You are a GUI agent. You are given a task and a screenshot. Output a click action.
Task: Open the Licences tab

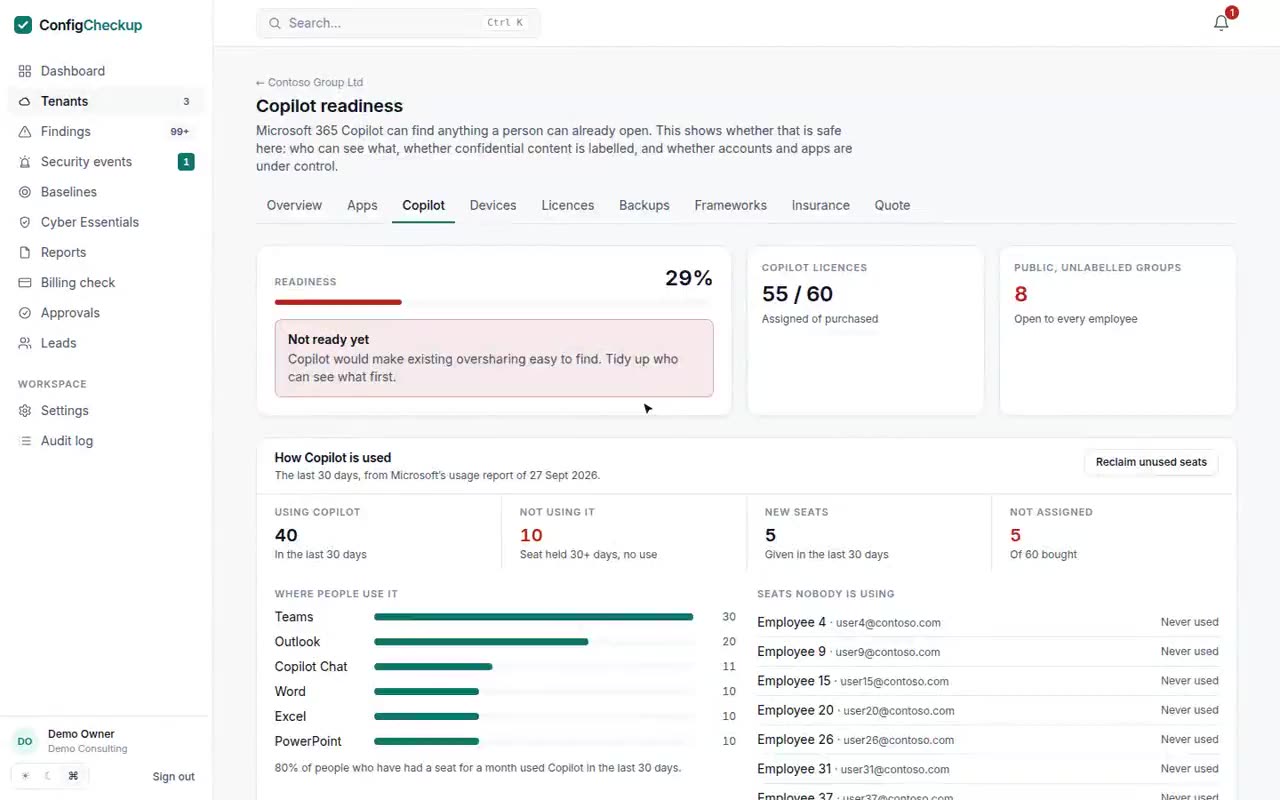point(568,205)
